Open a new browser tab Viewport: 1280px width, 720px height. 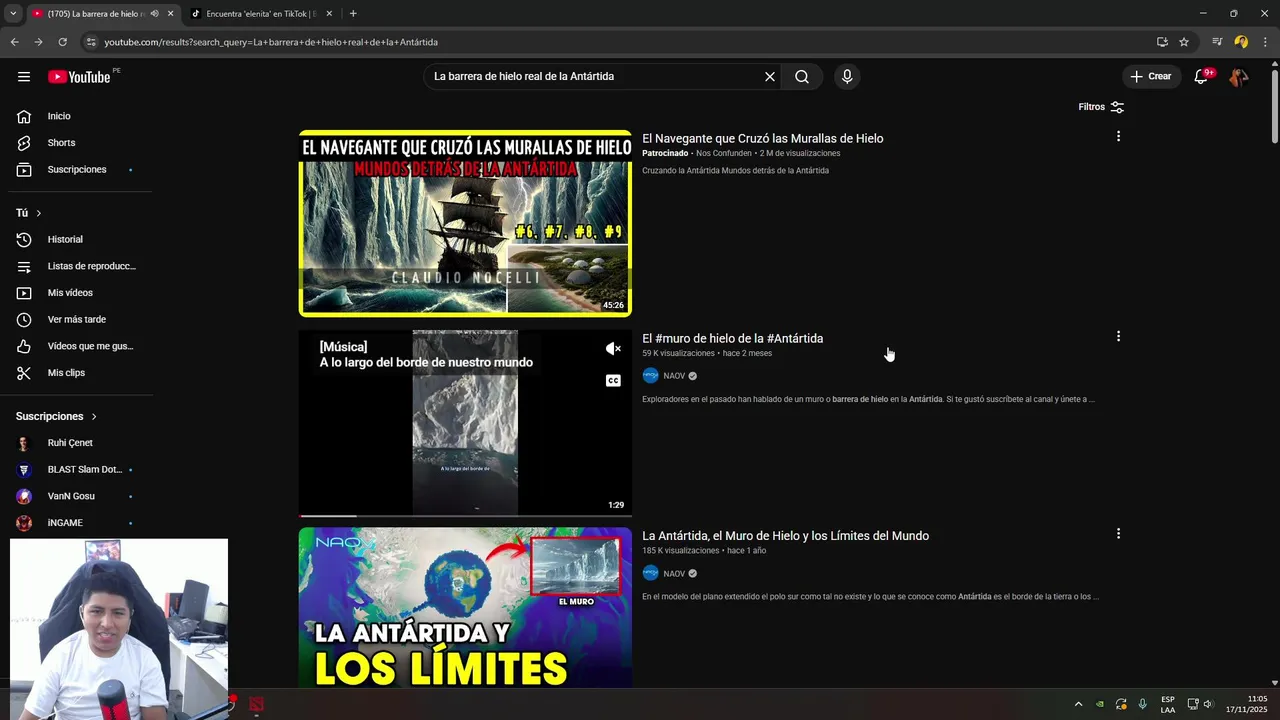click(x=353, y=14)
